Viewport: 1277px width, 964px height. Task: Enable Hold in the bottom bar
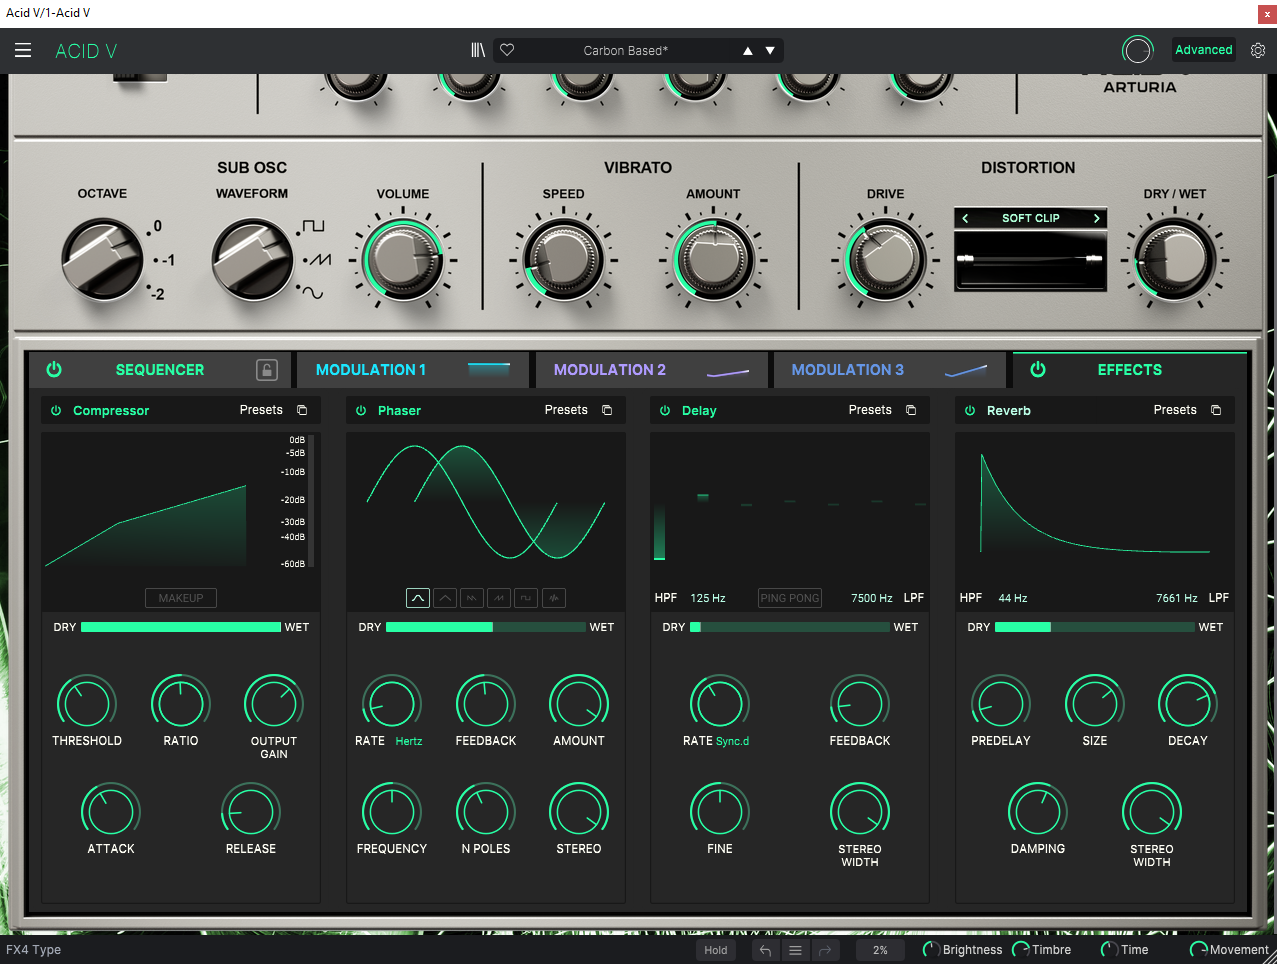click(x=715, y=950)
